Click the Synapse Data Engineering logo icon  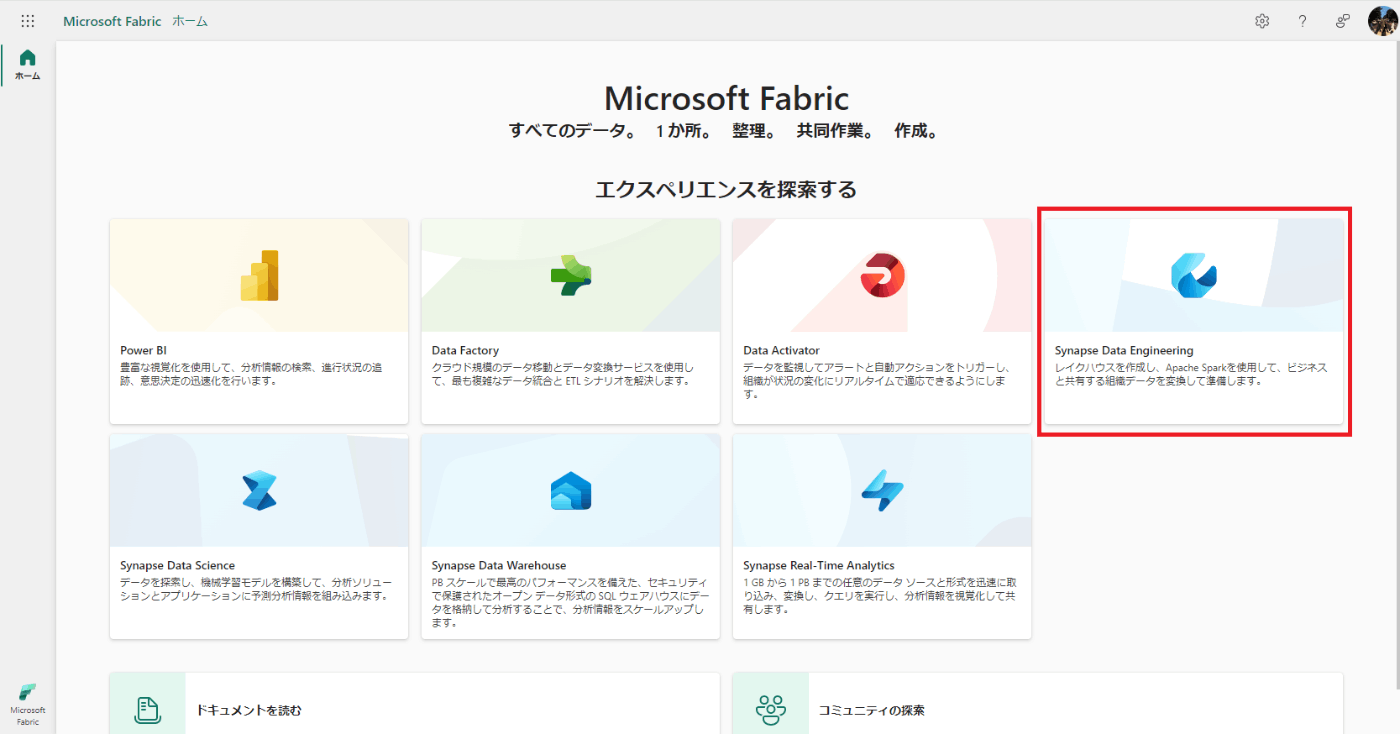pyautogui.click(x=1194, y=276)
